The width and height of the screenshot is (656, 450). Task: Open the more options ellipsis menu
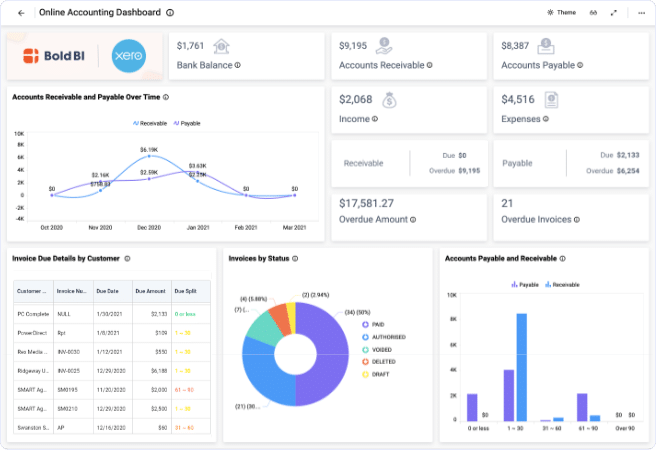(x=641, y=13)
